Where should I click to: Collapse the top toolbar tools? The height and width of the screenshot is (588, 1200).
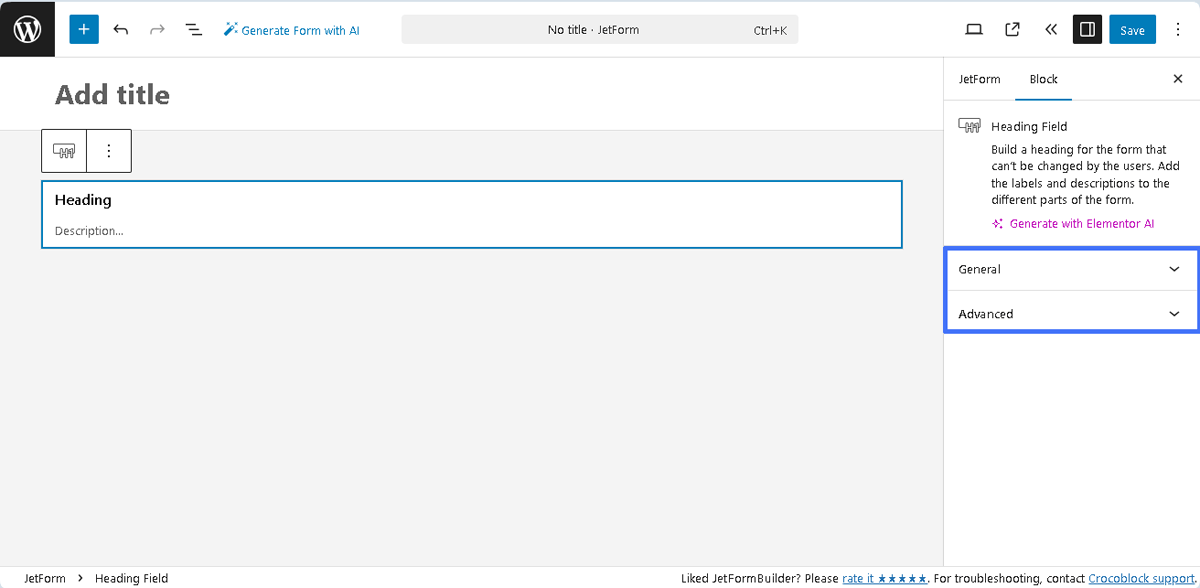[x=1050, y=30]
